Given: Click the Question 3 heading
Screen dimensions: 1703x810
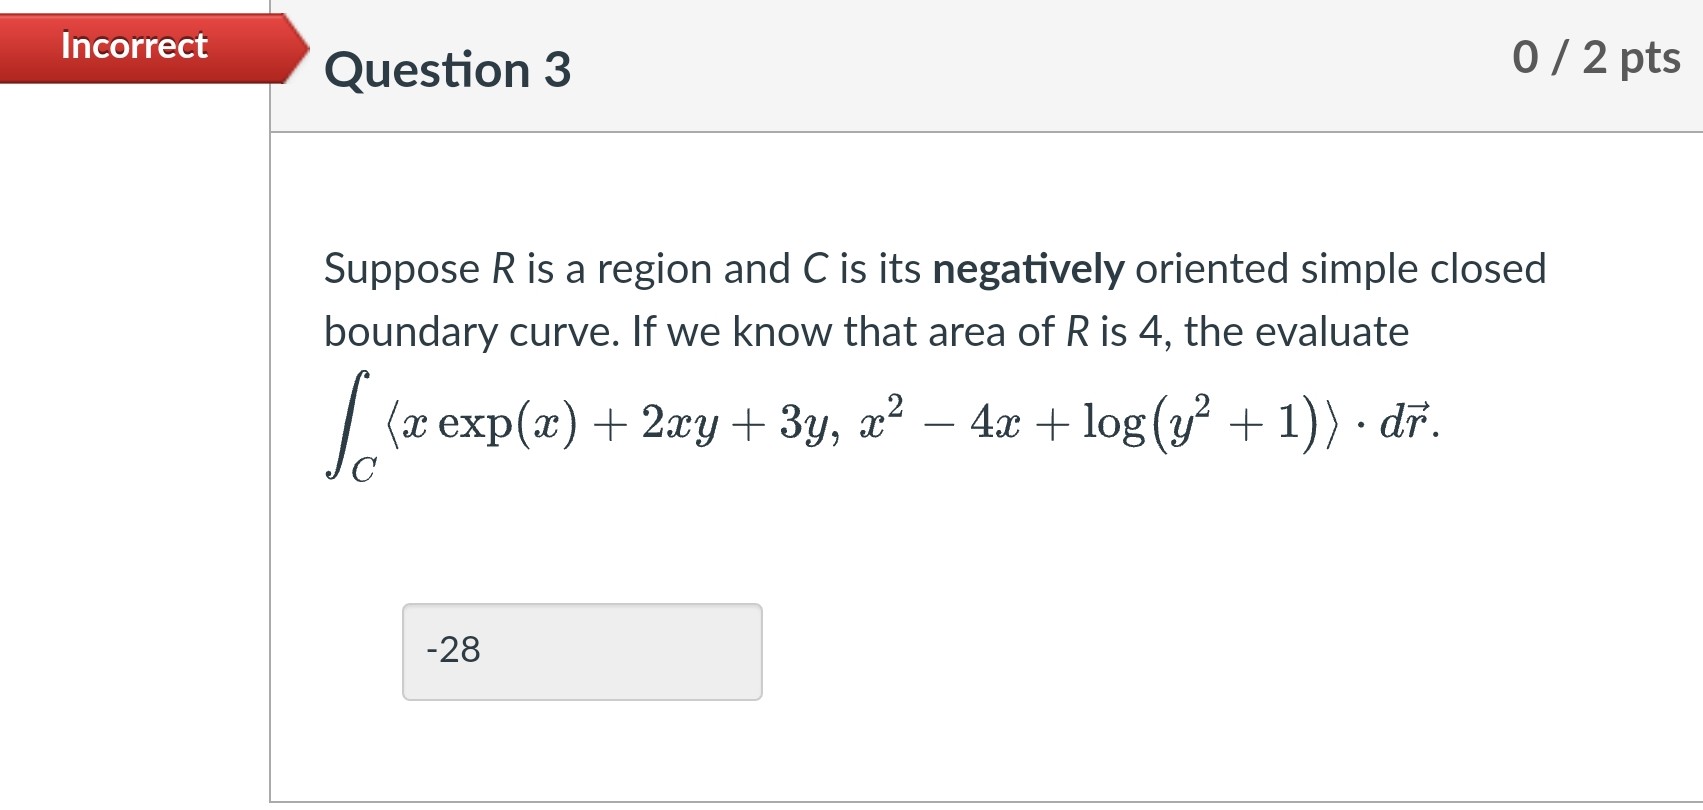Looking at the screenshot, I should [x=448, y=69].
